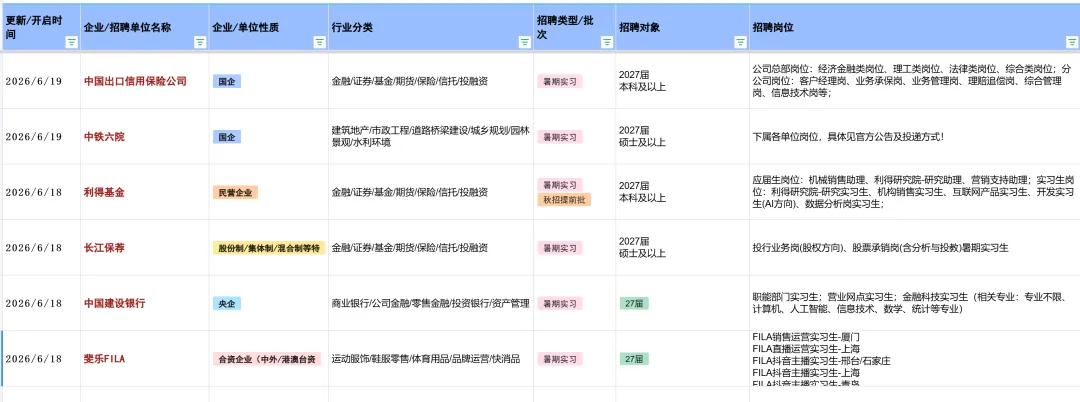Click the 中国出口信用保险公司 company link
This screenshot has height=402, width=1080.
[135, 81]
